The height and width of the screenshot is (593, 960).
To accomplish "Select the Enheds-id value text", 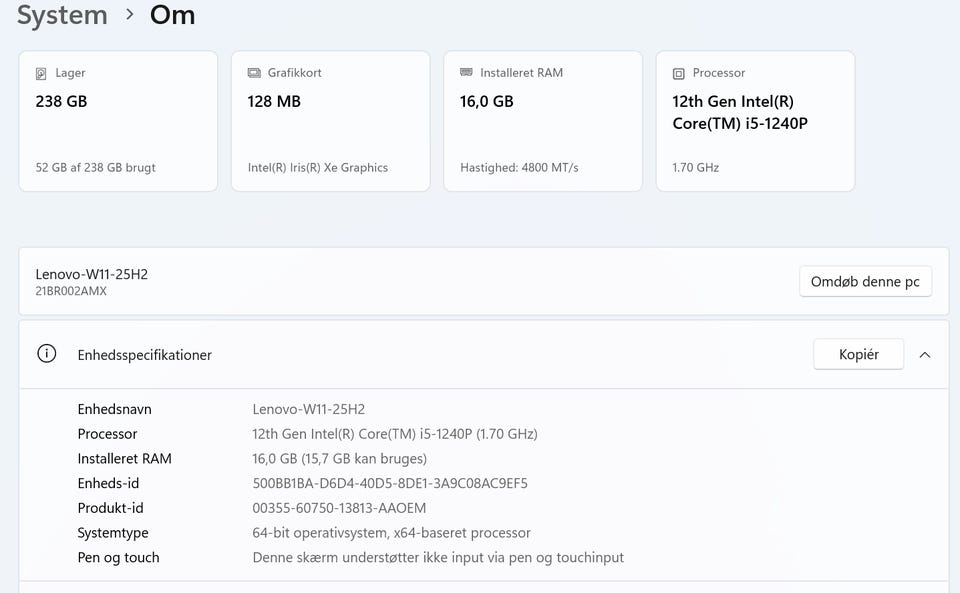I will (x=390, y=483).
